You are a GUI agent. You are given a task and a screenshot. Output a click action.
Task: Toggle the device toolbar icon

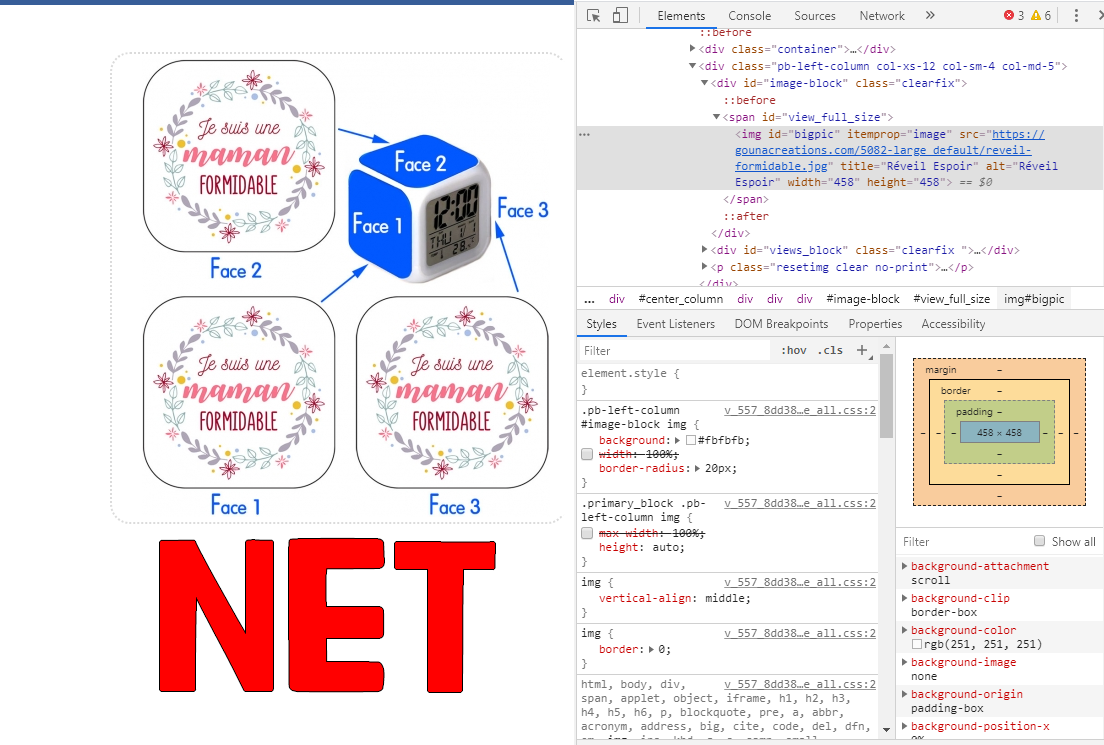tap(620, 15)
